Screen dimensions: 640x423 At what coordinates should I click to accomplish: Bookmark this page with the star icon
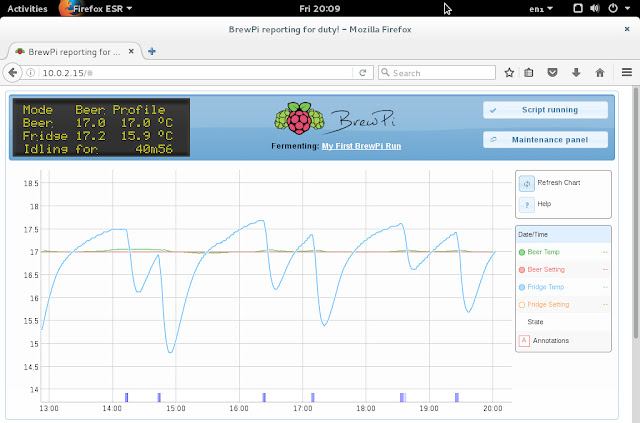[509, 73]
